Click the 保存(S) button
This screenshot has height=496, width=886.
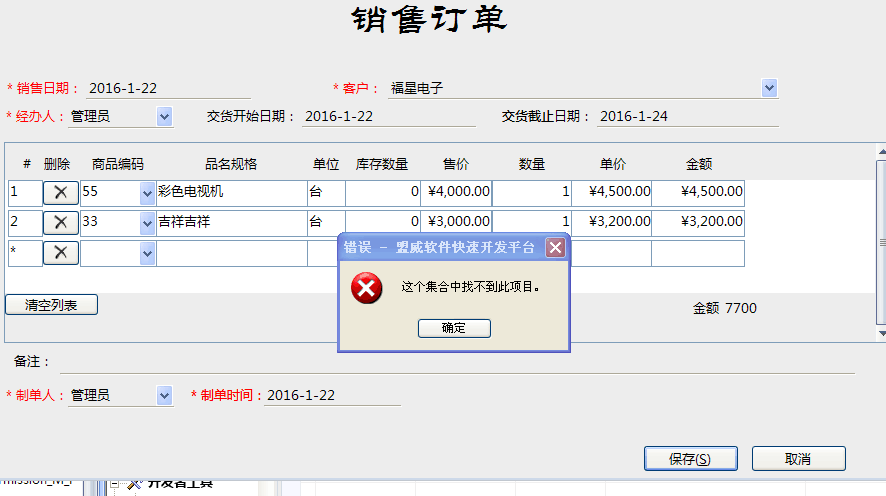[690, 459]
